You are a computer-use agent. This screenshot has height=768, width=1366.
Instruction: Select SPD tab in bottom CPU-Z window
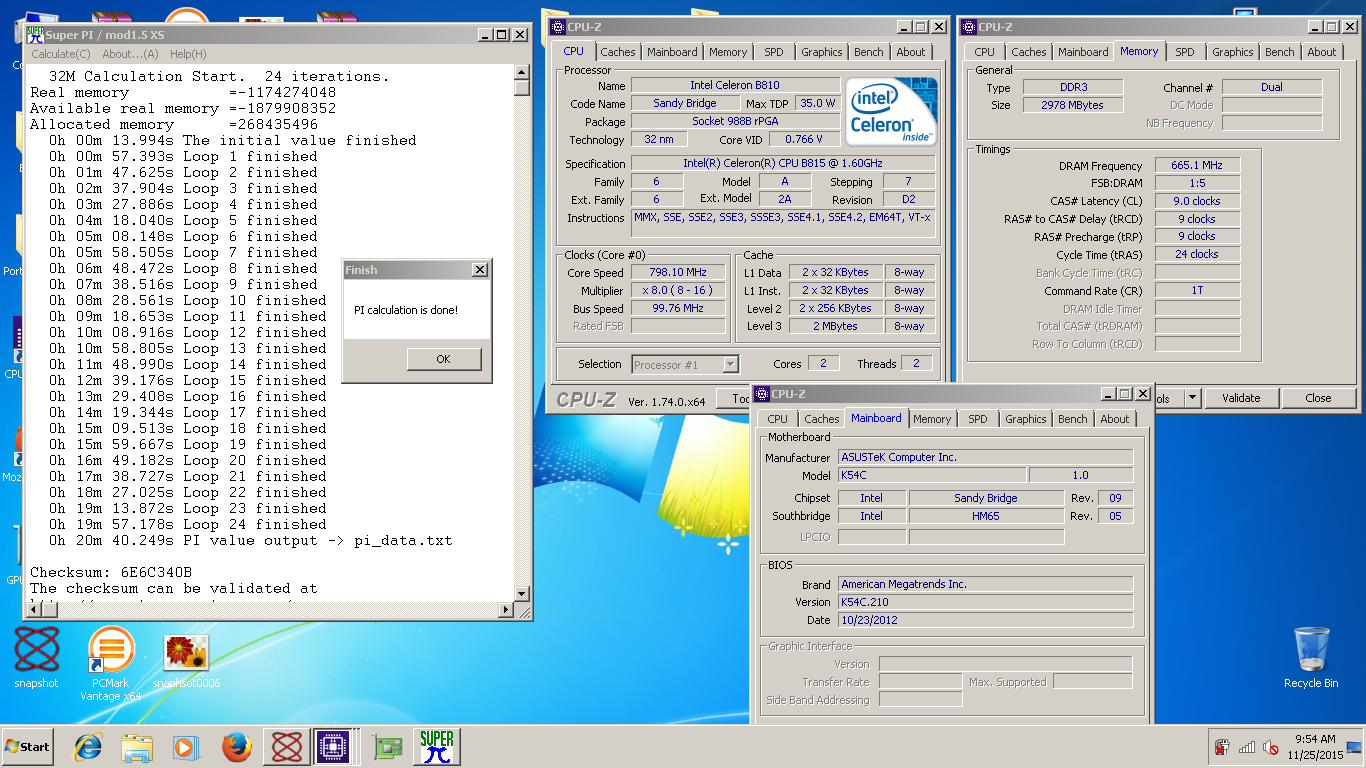point(978,419)
